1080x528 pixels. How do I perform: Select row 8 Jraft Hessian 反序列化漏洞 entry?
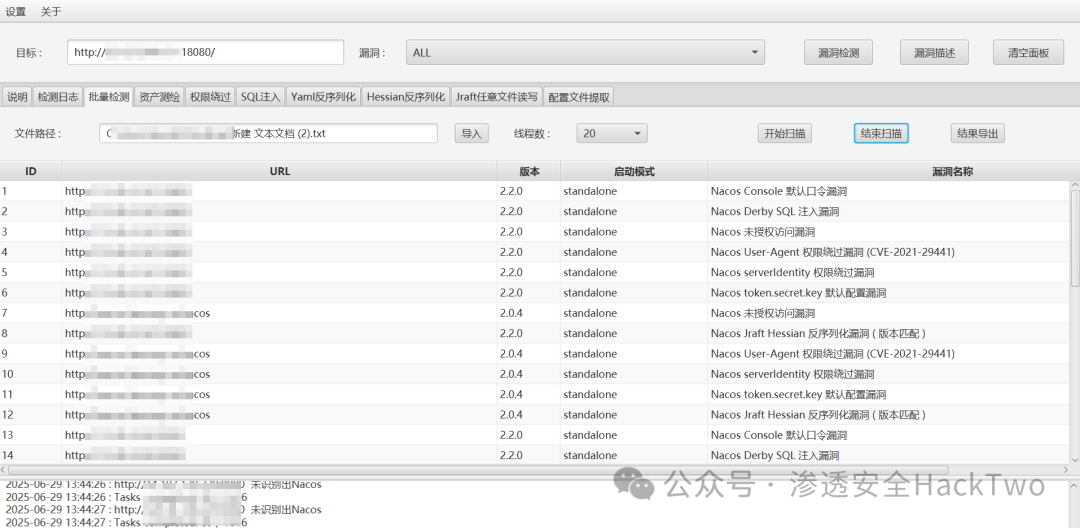(534, 333)
